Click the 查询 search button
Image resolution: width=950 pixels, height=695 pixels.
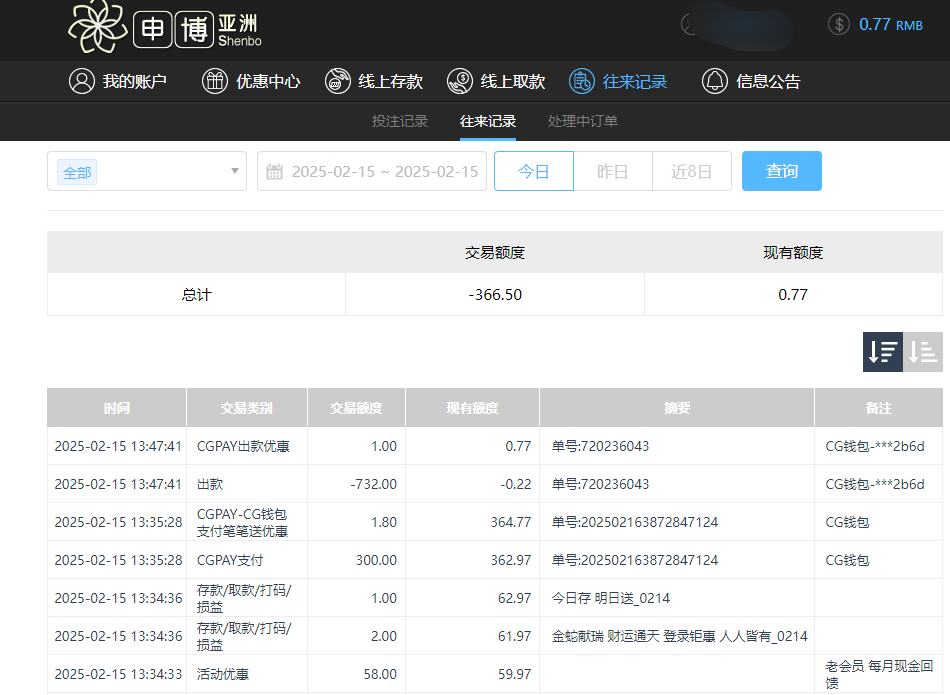[781, 171]
